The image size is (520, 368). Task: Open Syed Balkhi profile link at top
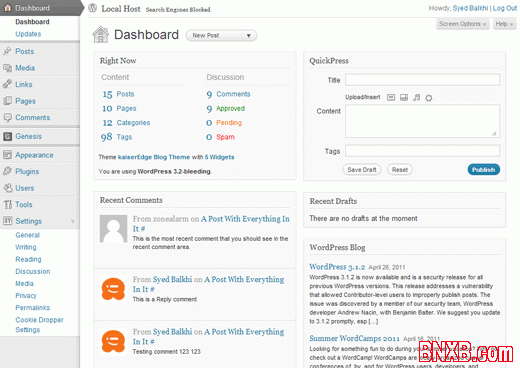(x=470, y=8)
